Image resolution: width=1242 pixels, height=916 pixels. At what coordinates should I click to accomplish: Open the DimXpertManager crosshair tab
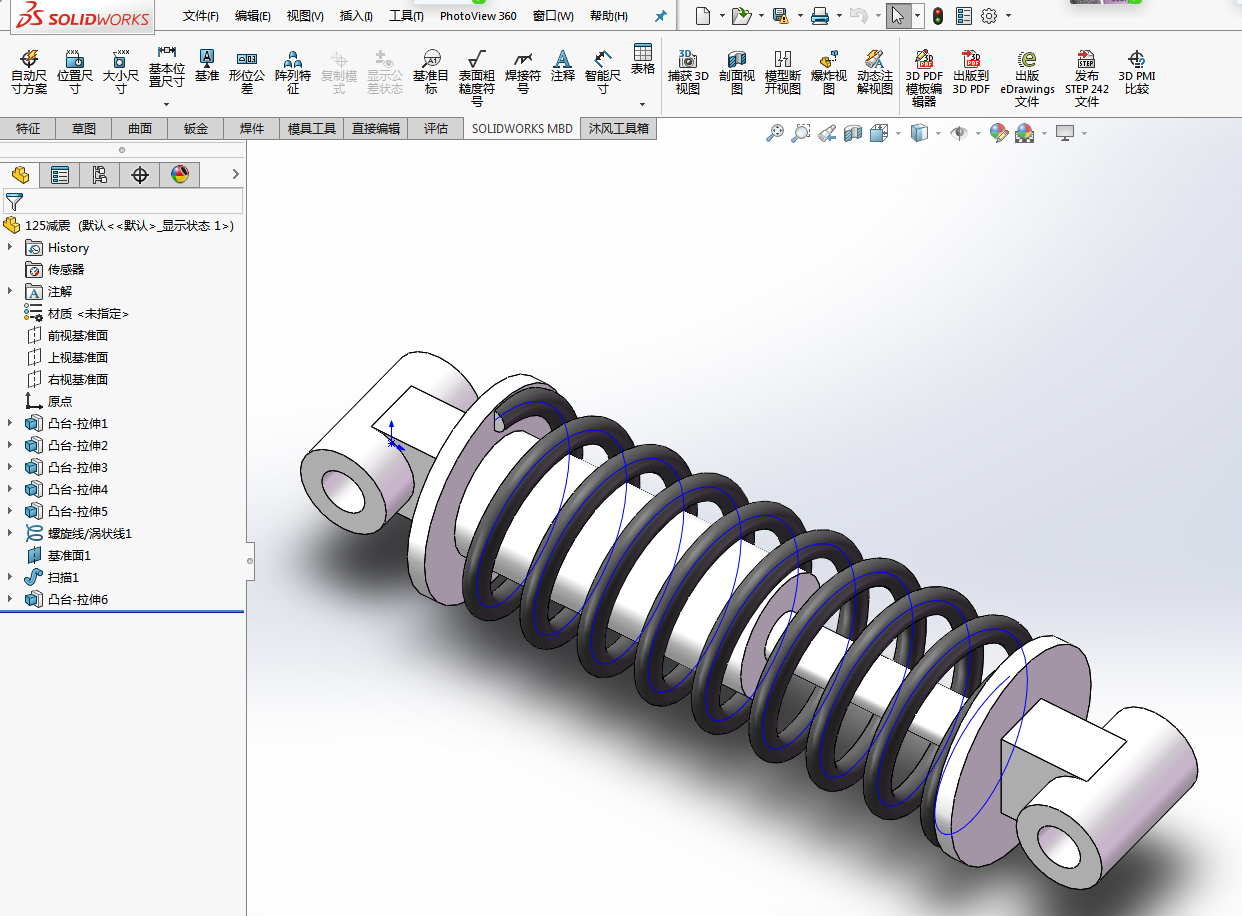[140, 175]
